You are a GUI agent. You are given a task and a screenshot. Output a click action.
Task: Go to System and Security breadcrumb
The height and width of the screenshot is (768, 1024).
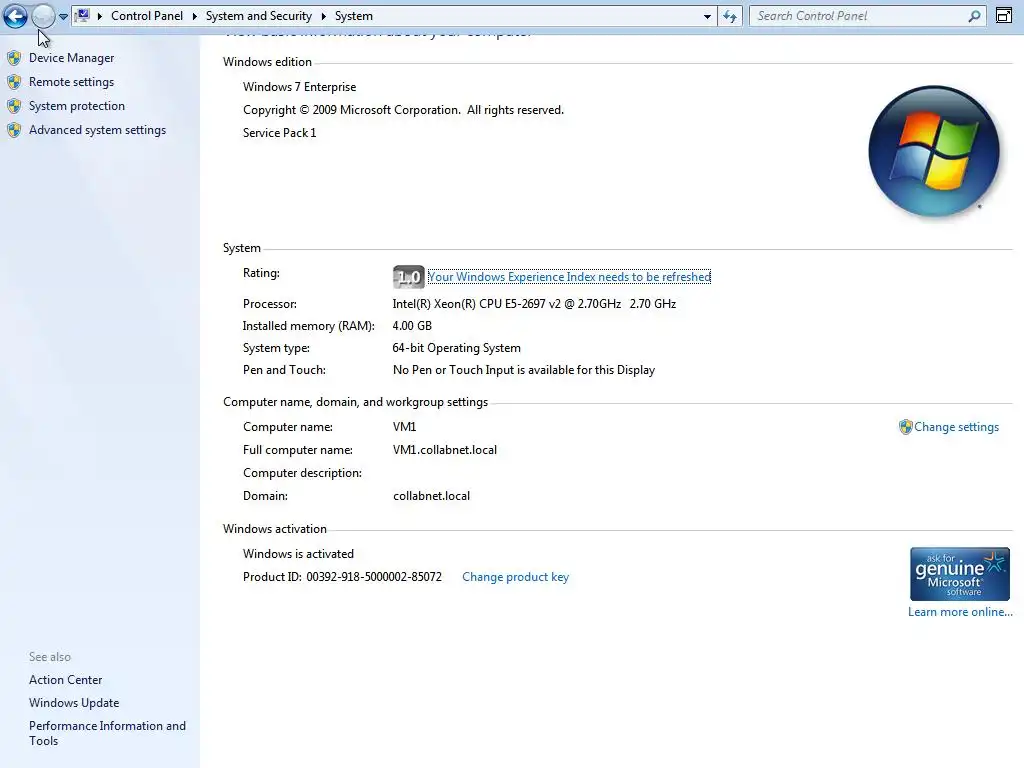(259, 16)
